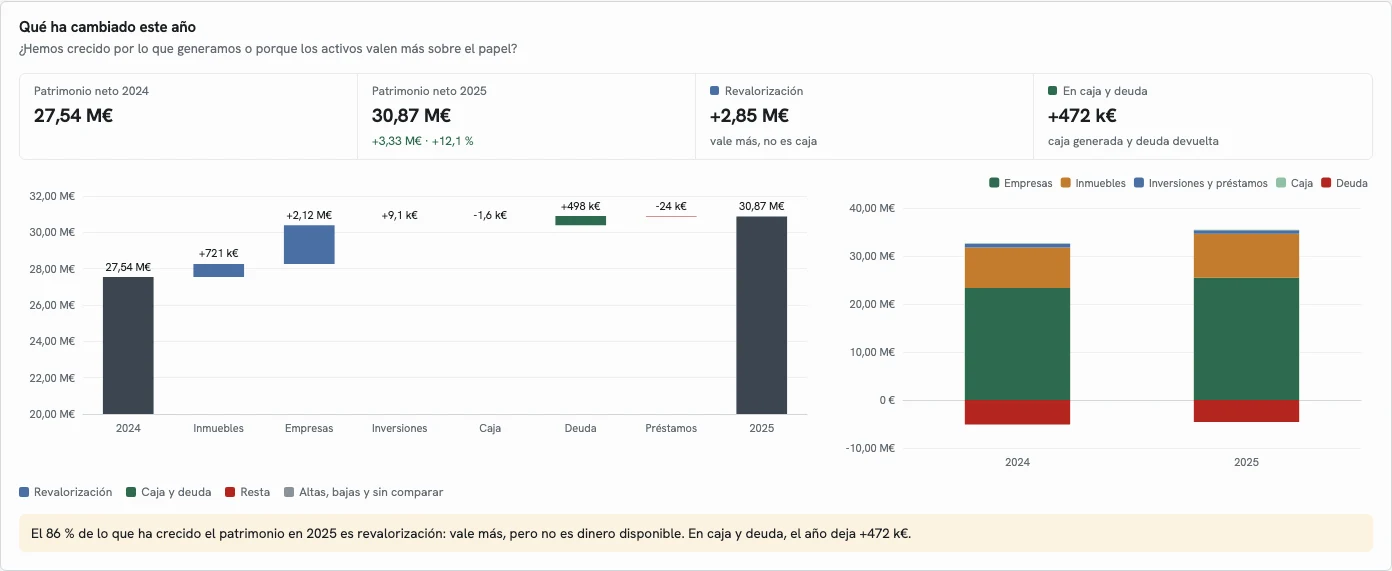1392x571 pixels.
Task: Click the 32,00 M€ axis label on waterfall chart
Action: pyautogui.click(x=53, y=196)
